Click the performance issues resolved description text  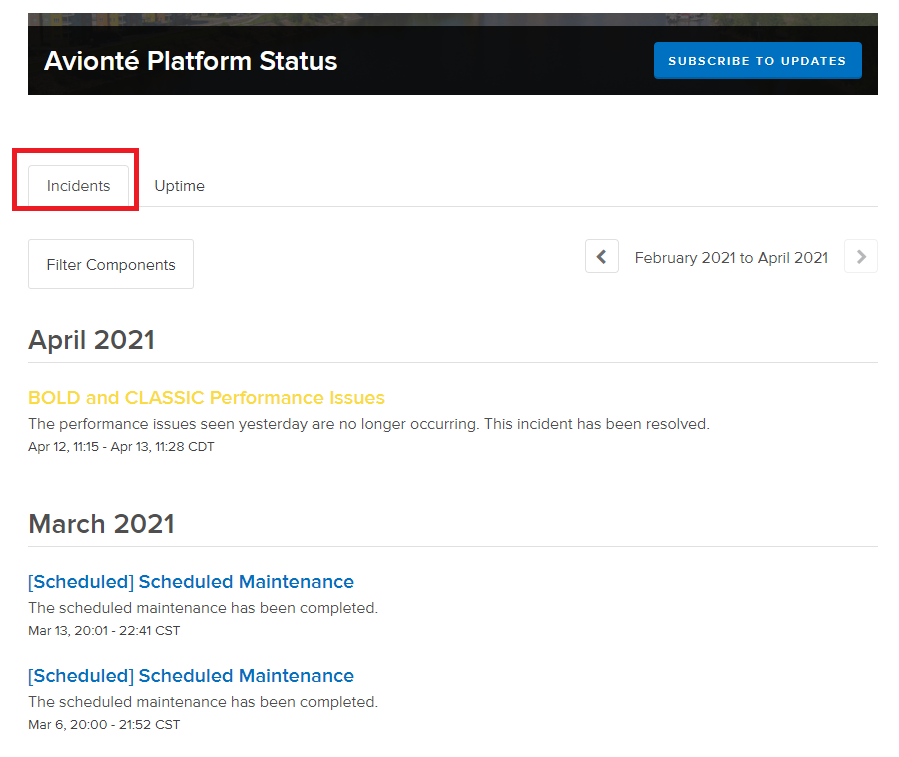369,424
